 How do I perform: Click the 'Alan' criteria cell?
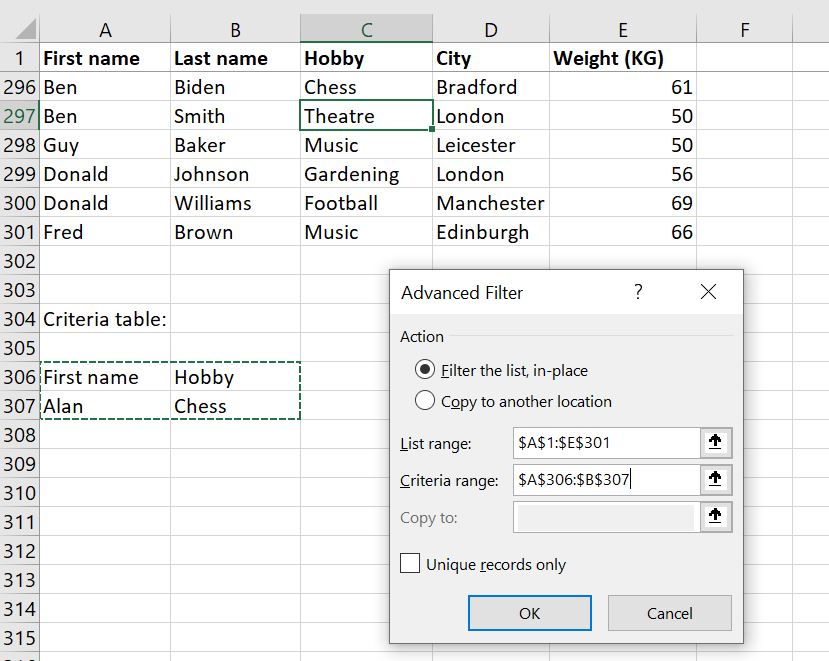point(105,406)
